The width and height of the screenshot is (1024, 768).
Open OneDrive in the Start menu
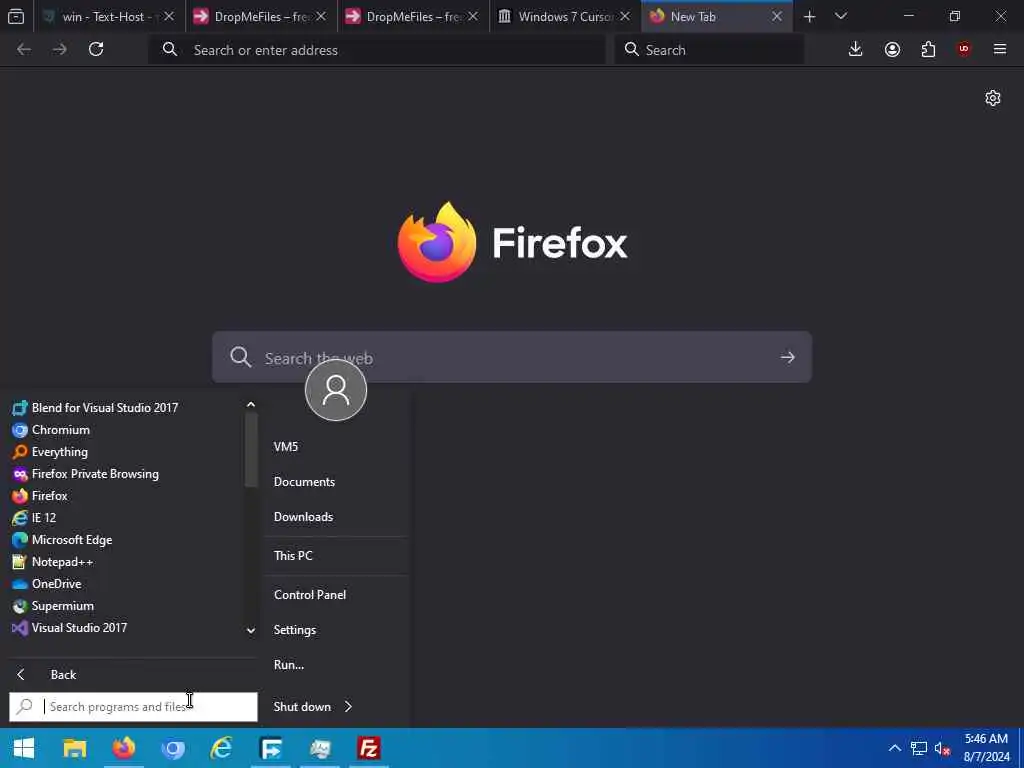[46, 584]
